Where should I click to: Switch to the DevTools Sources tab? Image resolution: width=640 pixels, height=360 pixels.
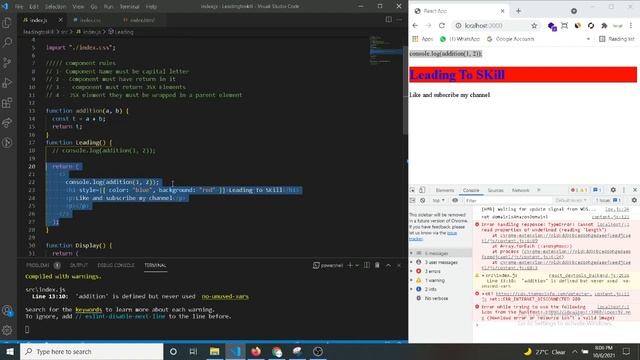click(x=496, y=190)
